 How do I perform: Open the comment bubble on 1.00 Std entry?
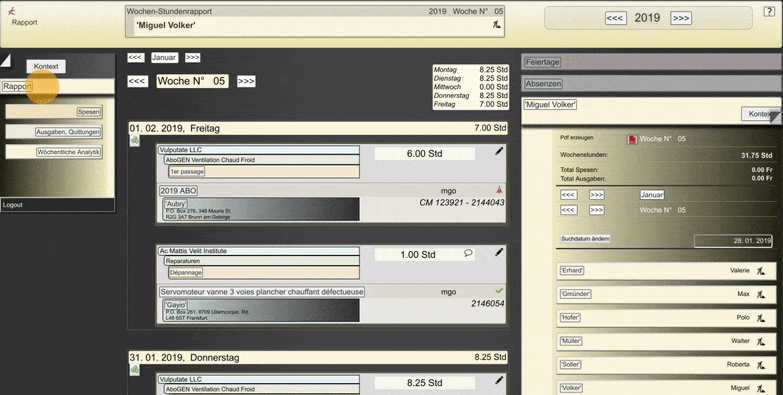coord(468,253)
